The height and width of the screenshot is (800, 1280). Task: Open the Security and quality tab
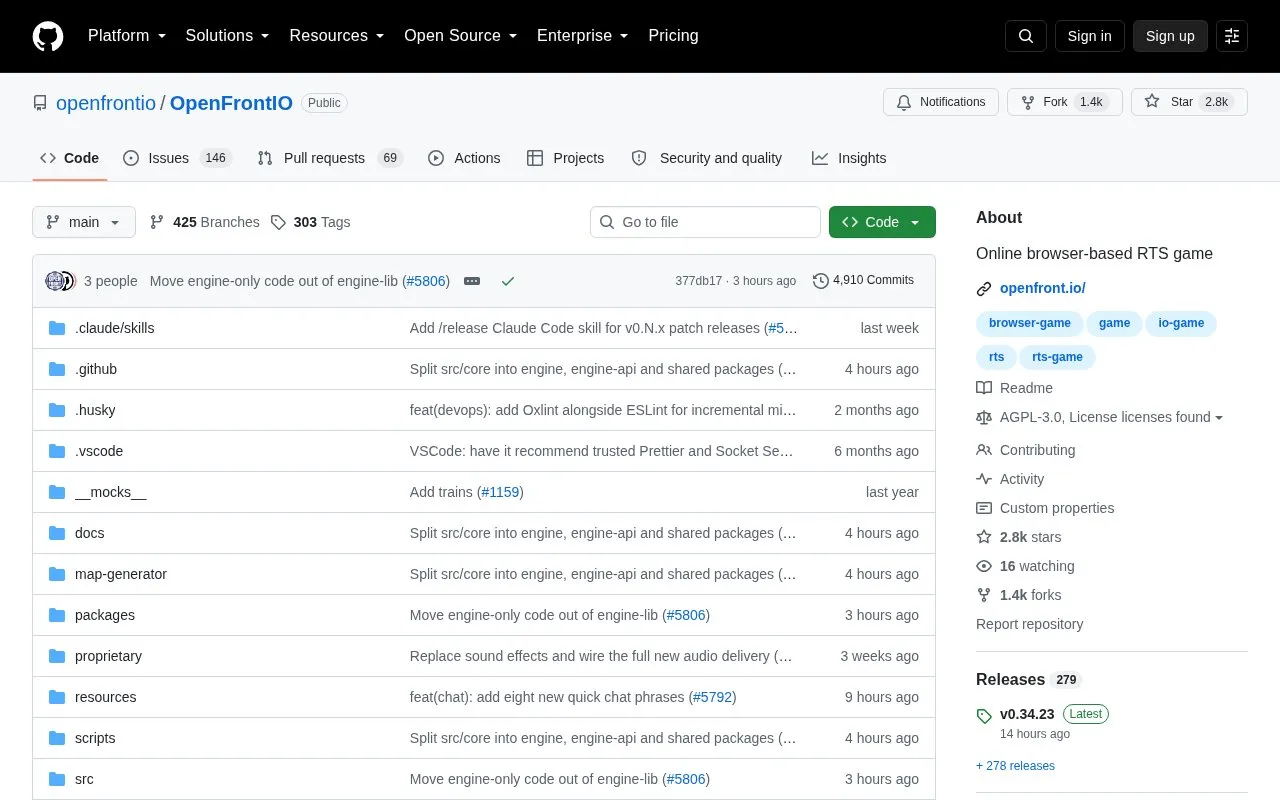pyautogui.click(x=707, y=158)
